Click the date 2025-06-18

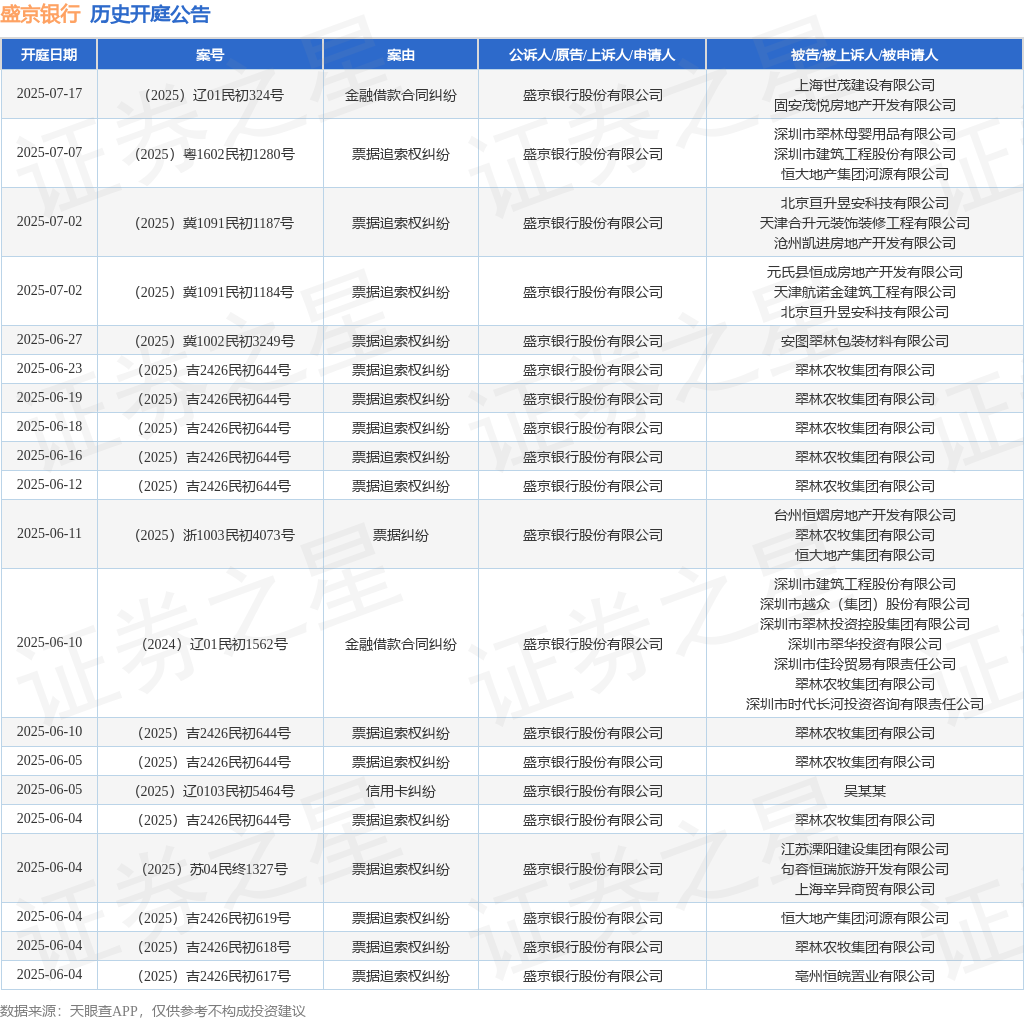[49, 426]
